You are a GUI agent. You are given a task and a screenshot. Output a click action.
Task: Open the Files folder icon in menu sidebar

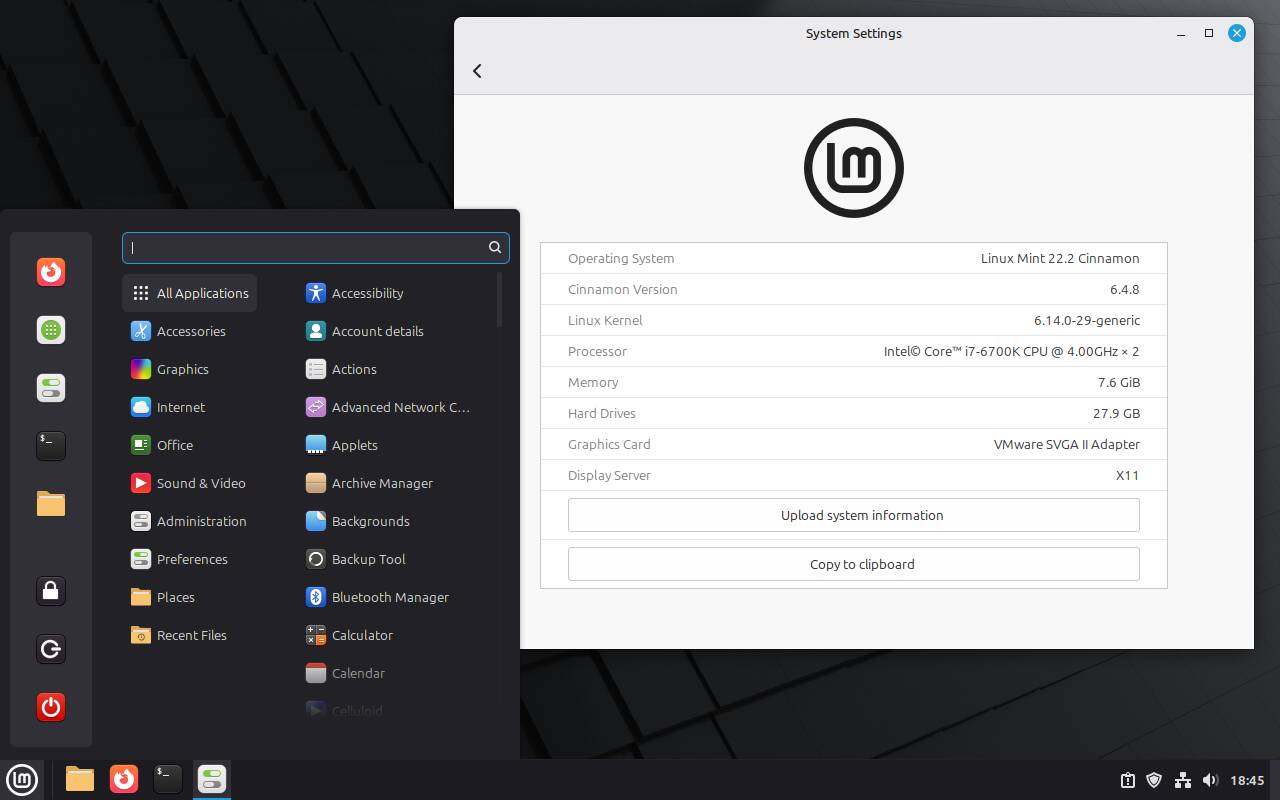point(51,504)
